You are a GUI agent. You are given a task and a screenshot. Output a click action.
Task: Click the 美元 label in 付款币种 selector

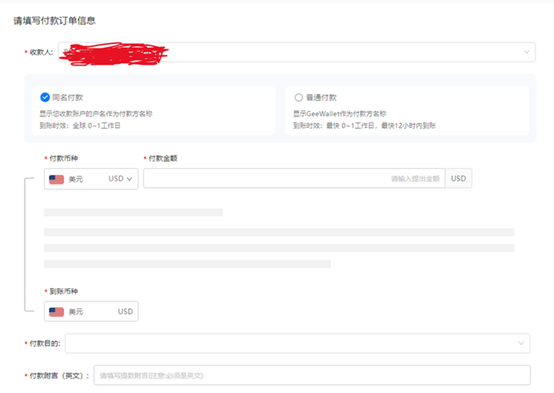(x=76, y=179)
